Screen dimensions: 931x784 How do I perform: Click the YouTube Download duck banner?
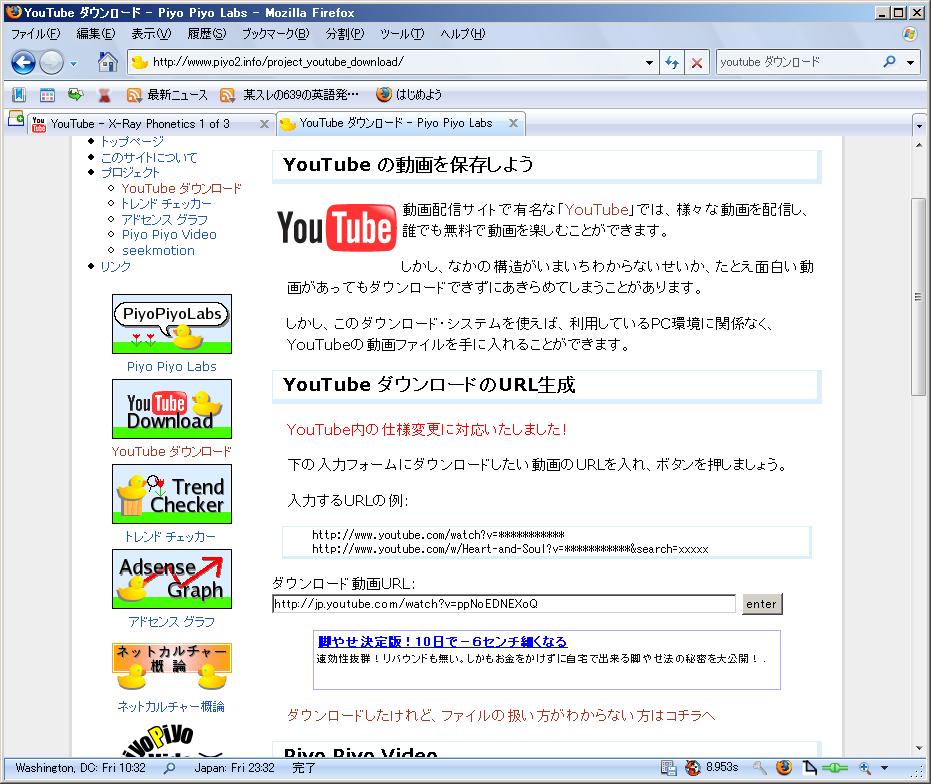point(172,409)
